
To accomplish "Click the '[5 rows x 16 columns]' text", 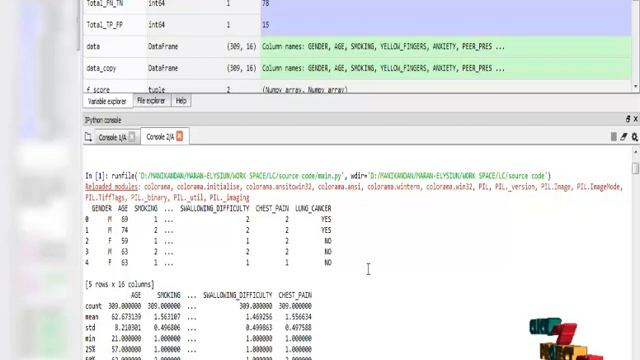I will point(120,284).
